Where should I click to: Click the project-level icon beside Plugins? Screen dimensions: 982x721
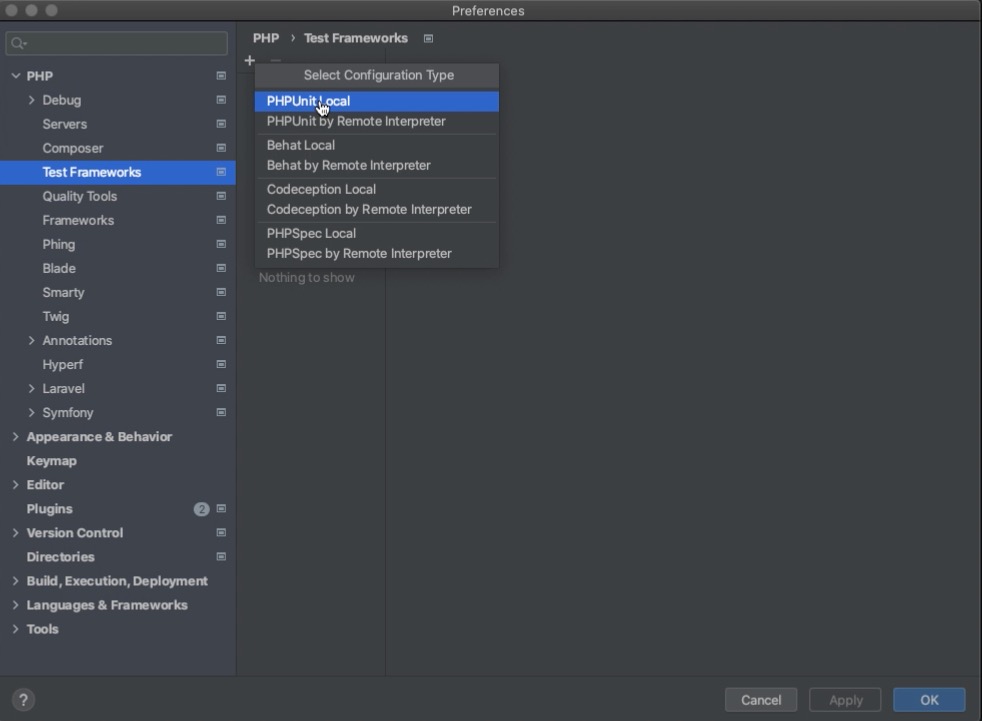click(221, 509)
